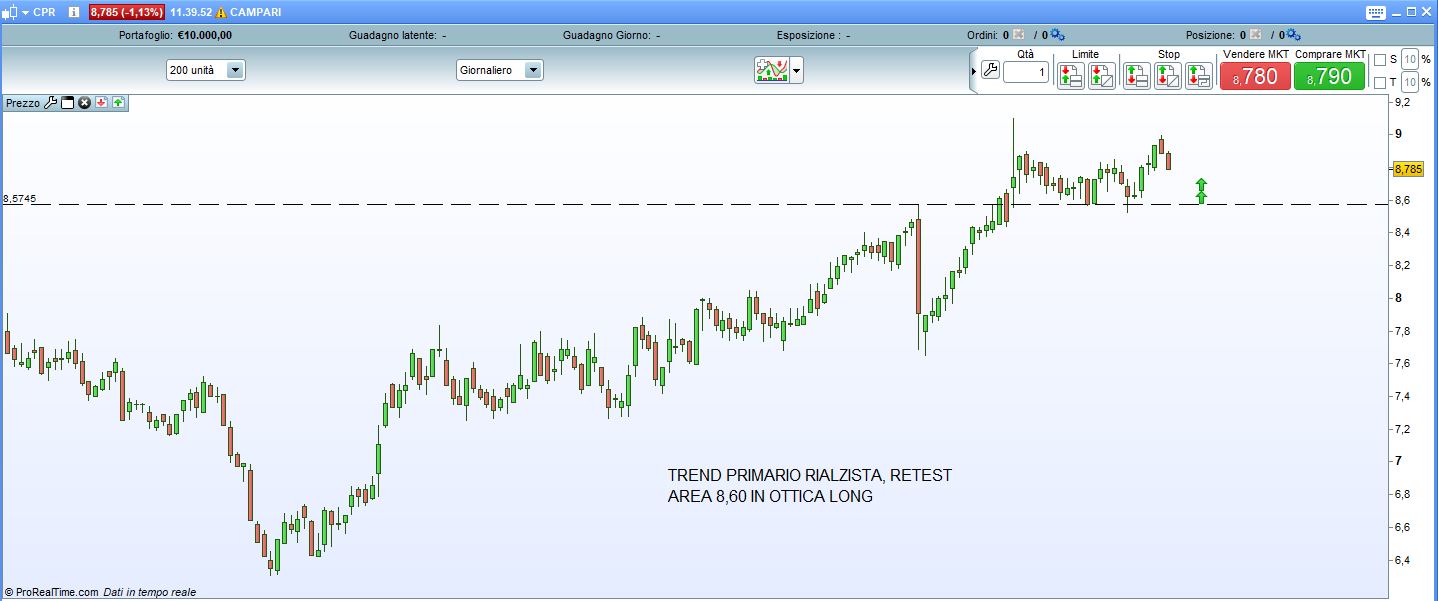The image size is (1438, 601).
Task: Click the Ordini label
Action: pyautogui.click(x=982, y=35)
